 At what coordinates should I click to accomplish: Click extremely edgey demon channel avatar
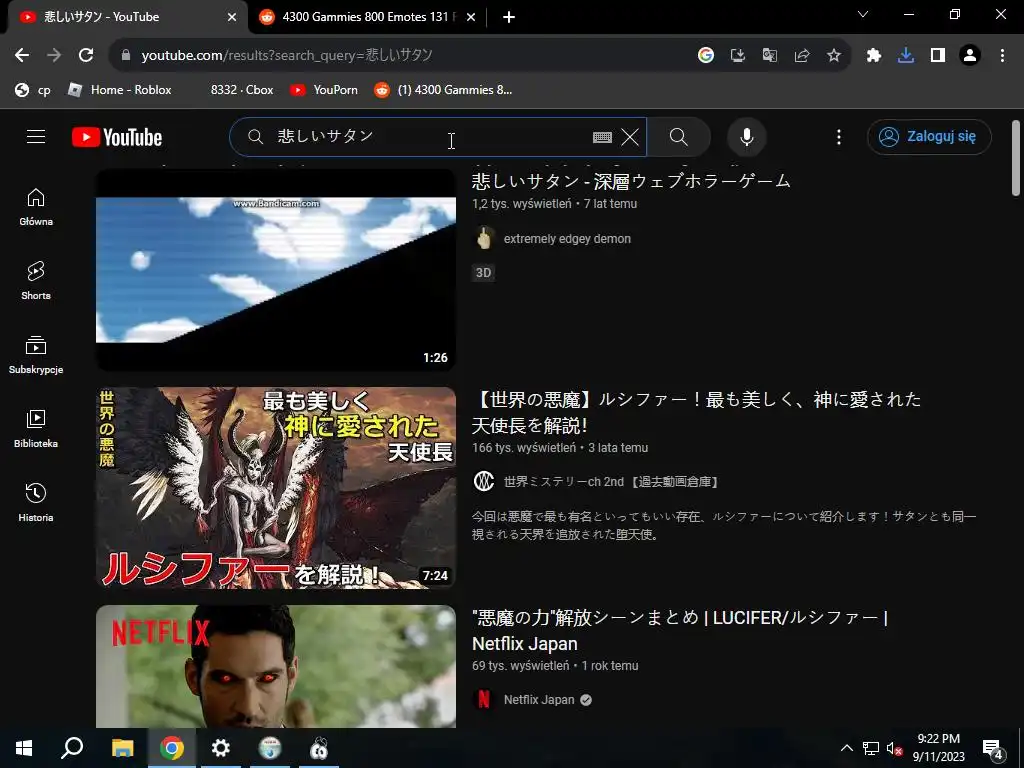click(483, 238)
